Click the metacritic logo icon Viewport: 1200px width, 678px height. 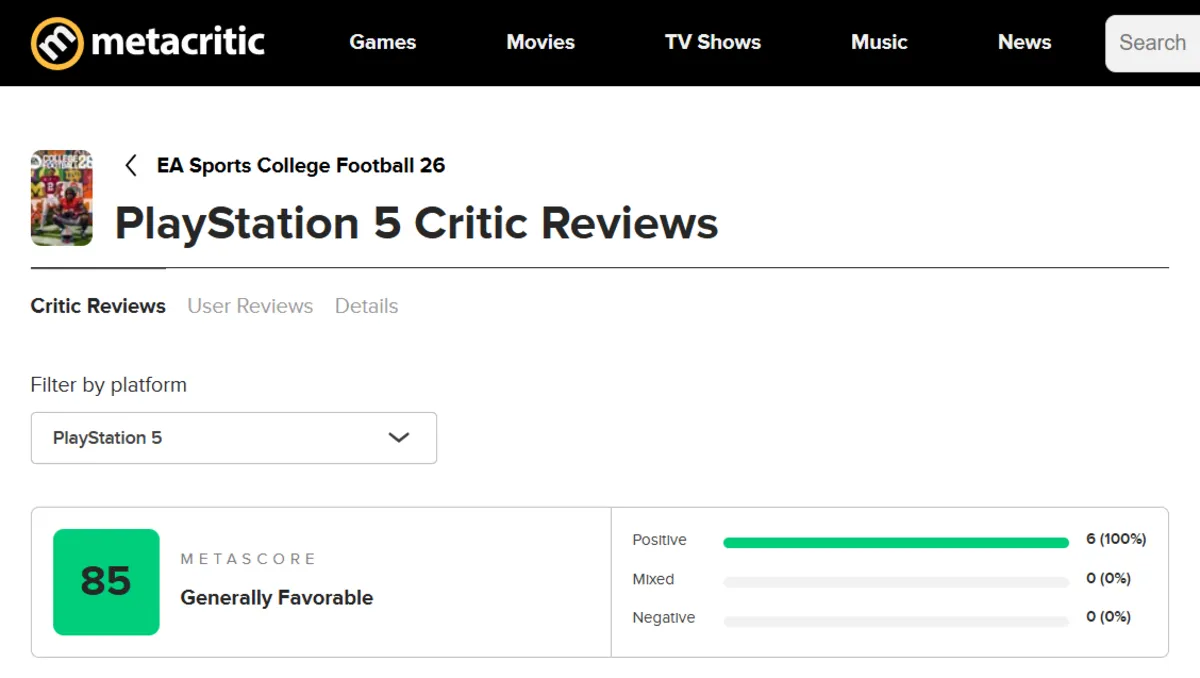point(58,42)
